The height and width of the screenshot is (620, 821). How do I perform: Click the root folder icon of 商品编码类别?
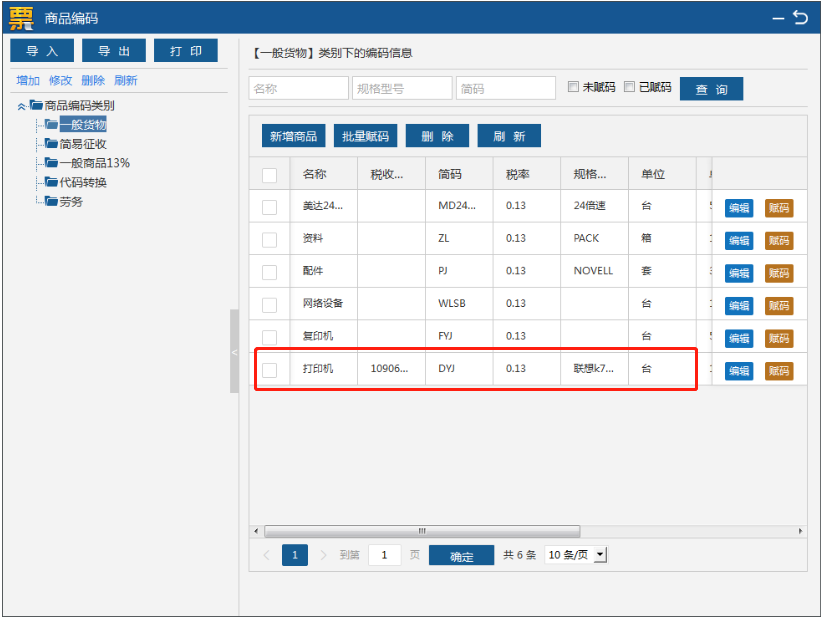tap(36, 105)
